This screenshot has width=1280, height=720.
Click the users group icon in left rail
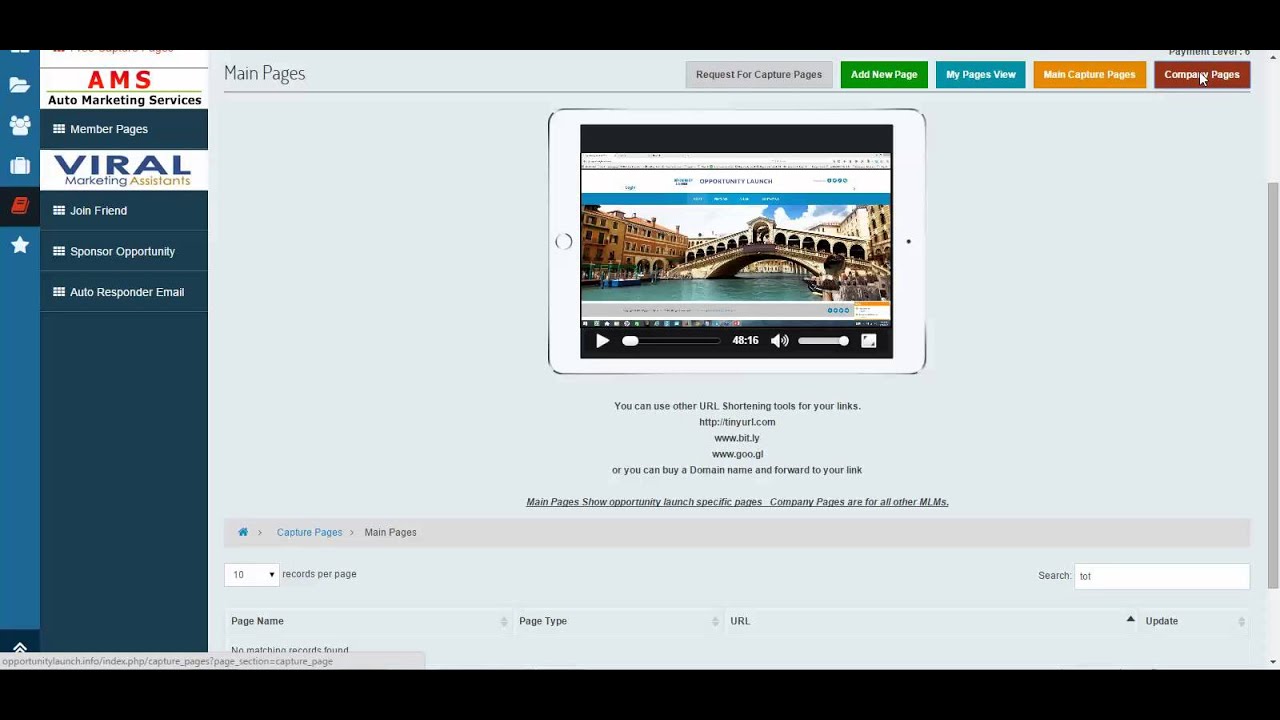coord(19,125)
